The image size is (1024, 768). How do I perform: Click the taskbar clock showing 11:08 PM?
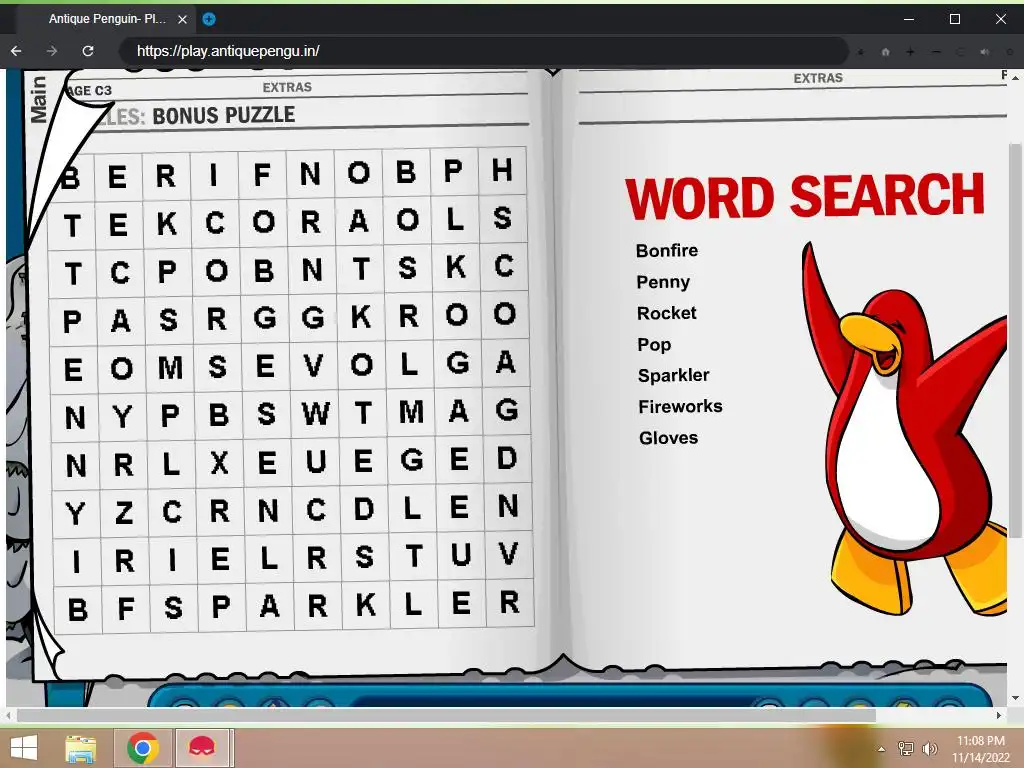click(x=981, y=748)
